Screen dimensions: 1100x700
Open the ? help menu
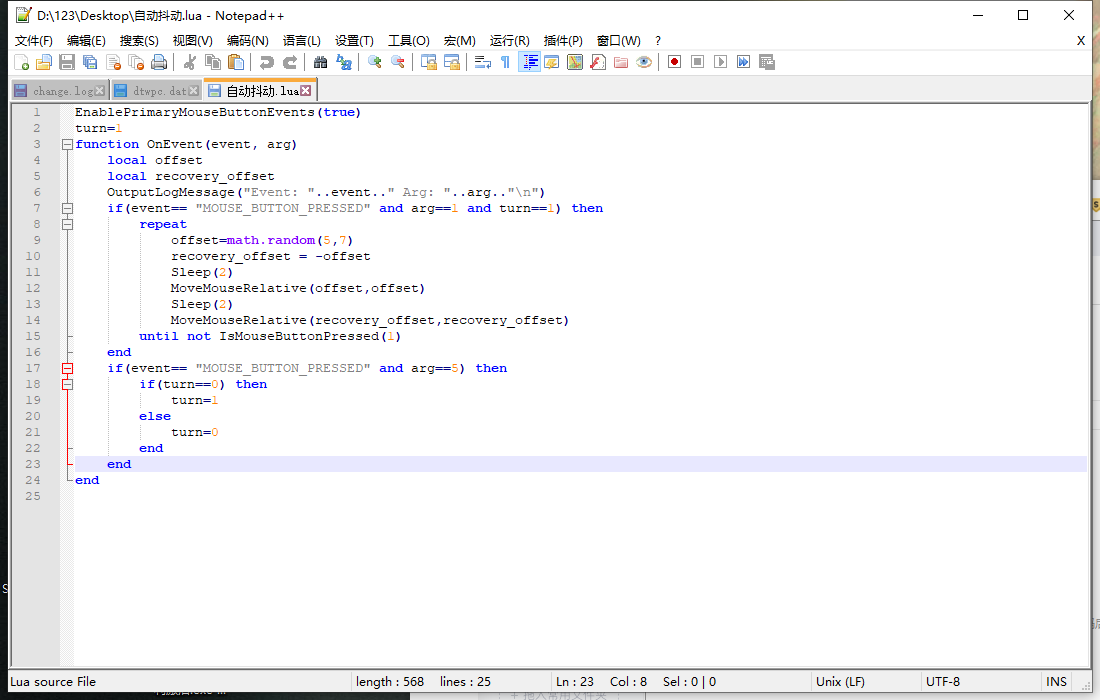657,41
